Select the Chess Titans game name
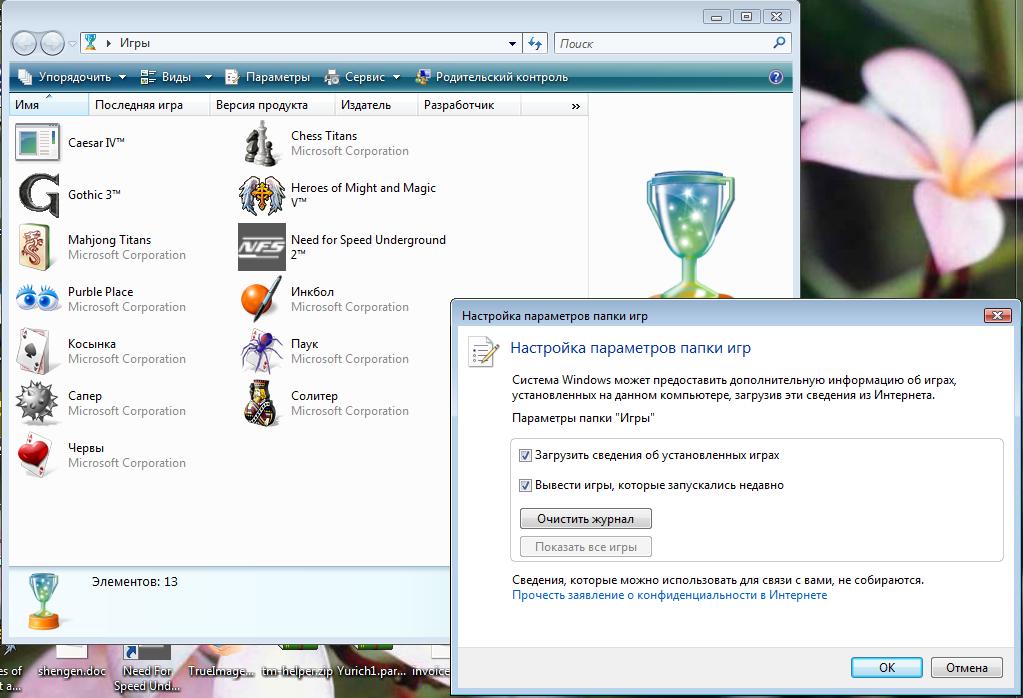Image resolution: width=1023 pixels, height=698 pixels. [x=324, y=136]
